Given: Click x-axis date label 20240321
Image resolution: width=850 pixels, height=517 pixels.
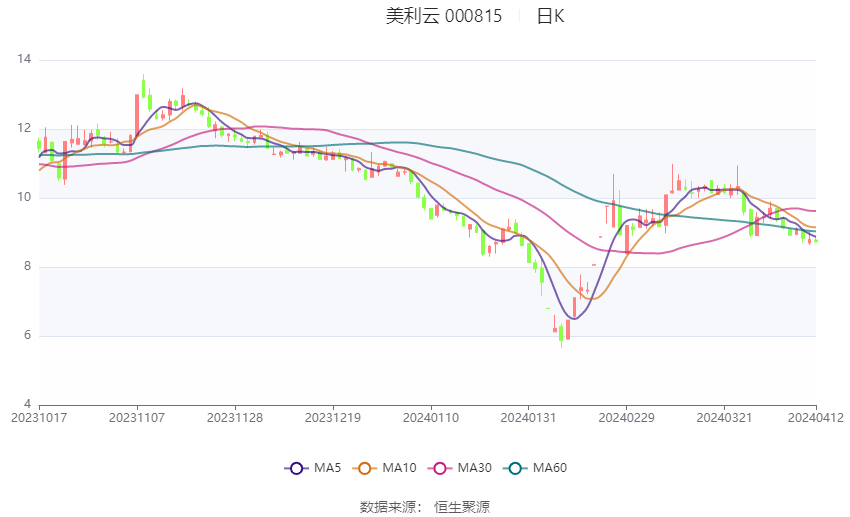Looking at the screenshot, I should pos(724,418).
